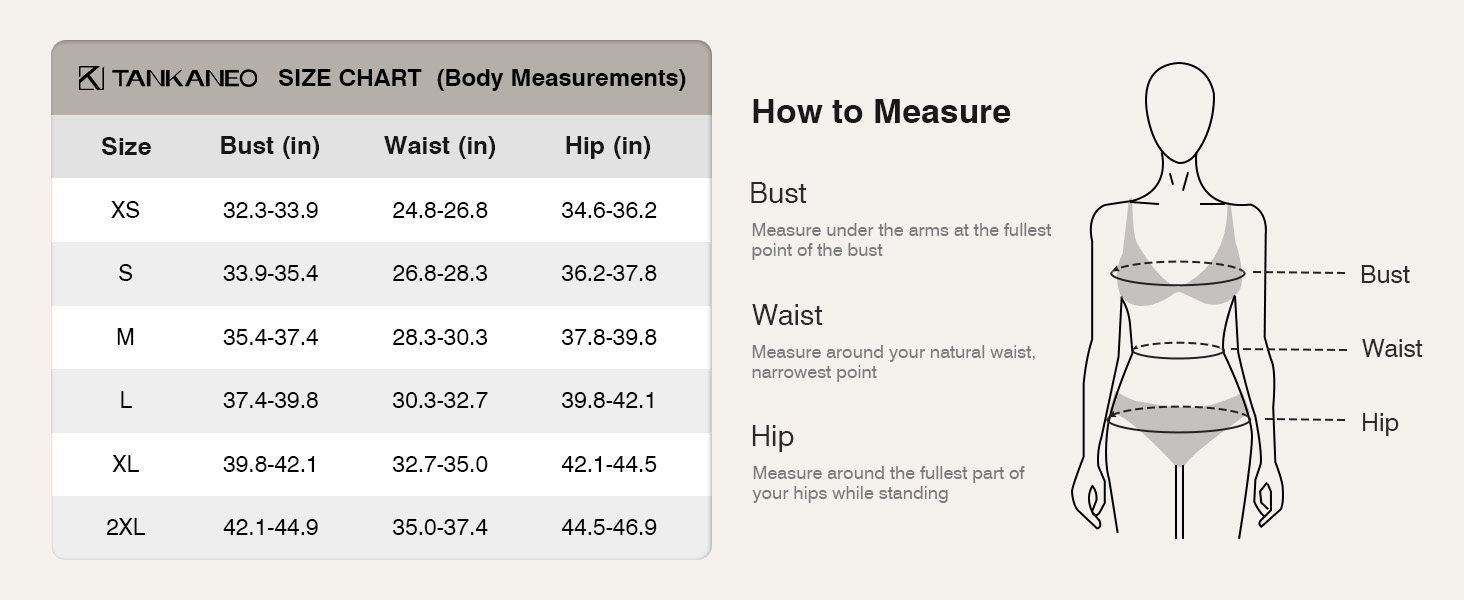Click the Bust label beside the figure

[1385, 275]
